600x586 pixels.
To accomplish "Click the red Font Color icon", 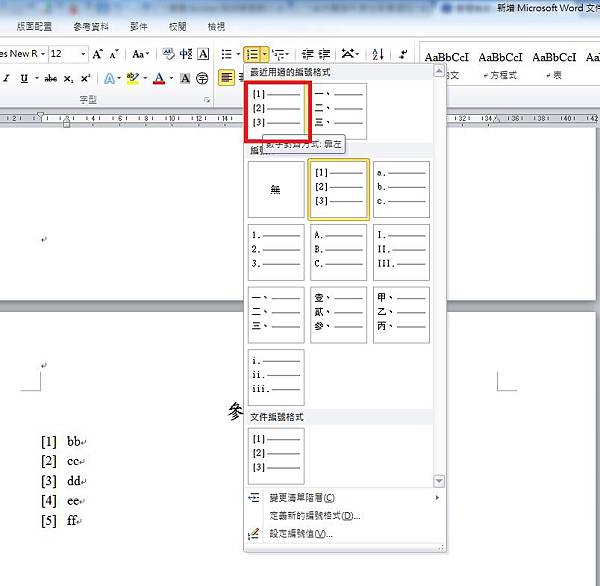I will pos(159,79).
